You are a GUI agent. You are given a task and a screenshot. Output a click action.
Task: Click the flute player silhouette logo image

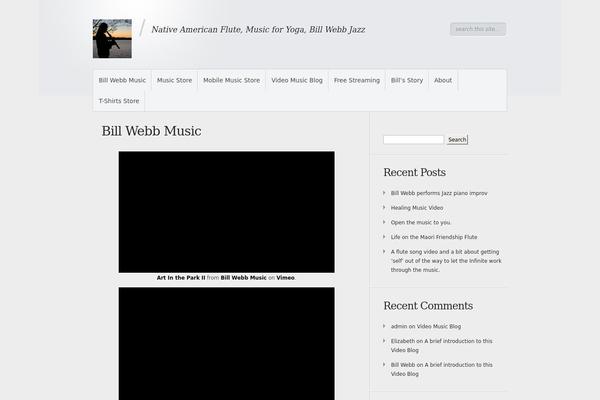112,39
